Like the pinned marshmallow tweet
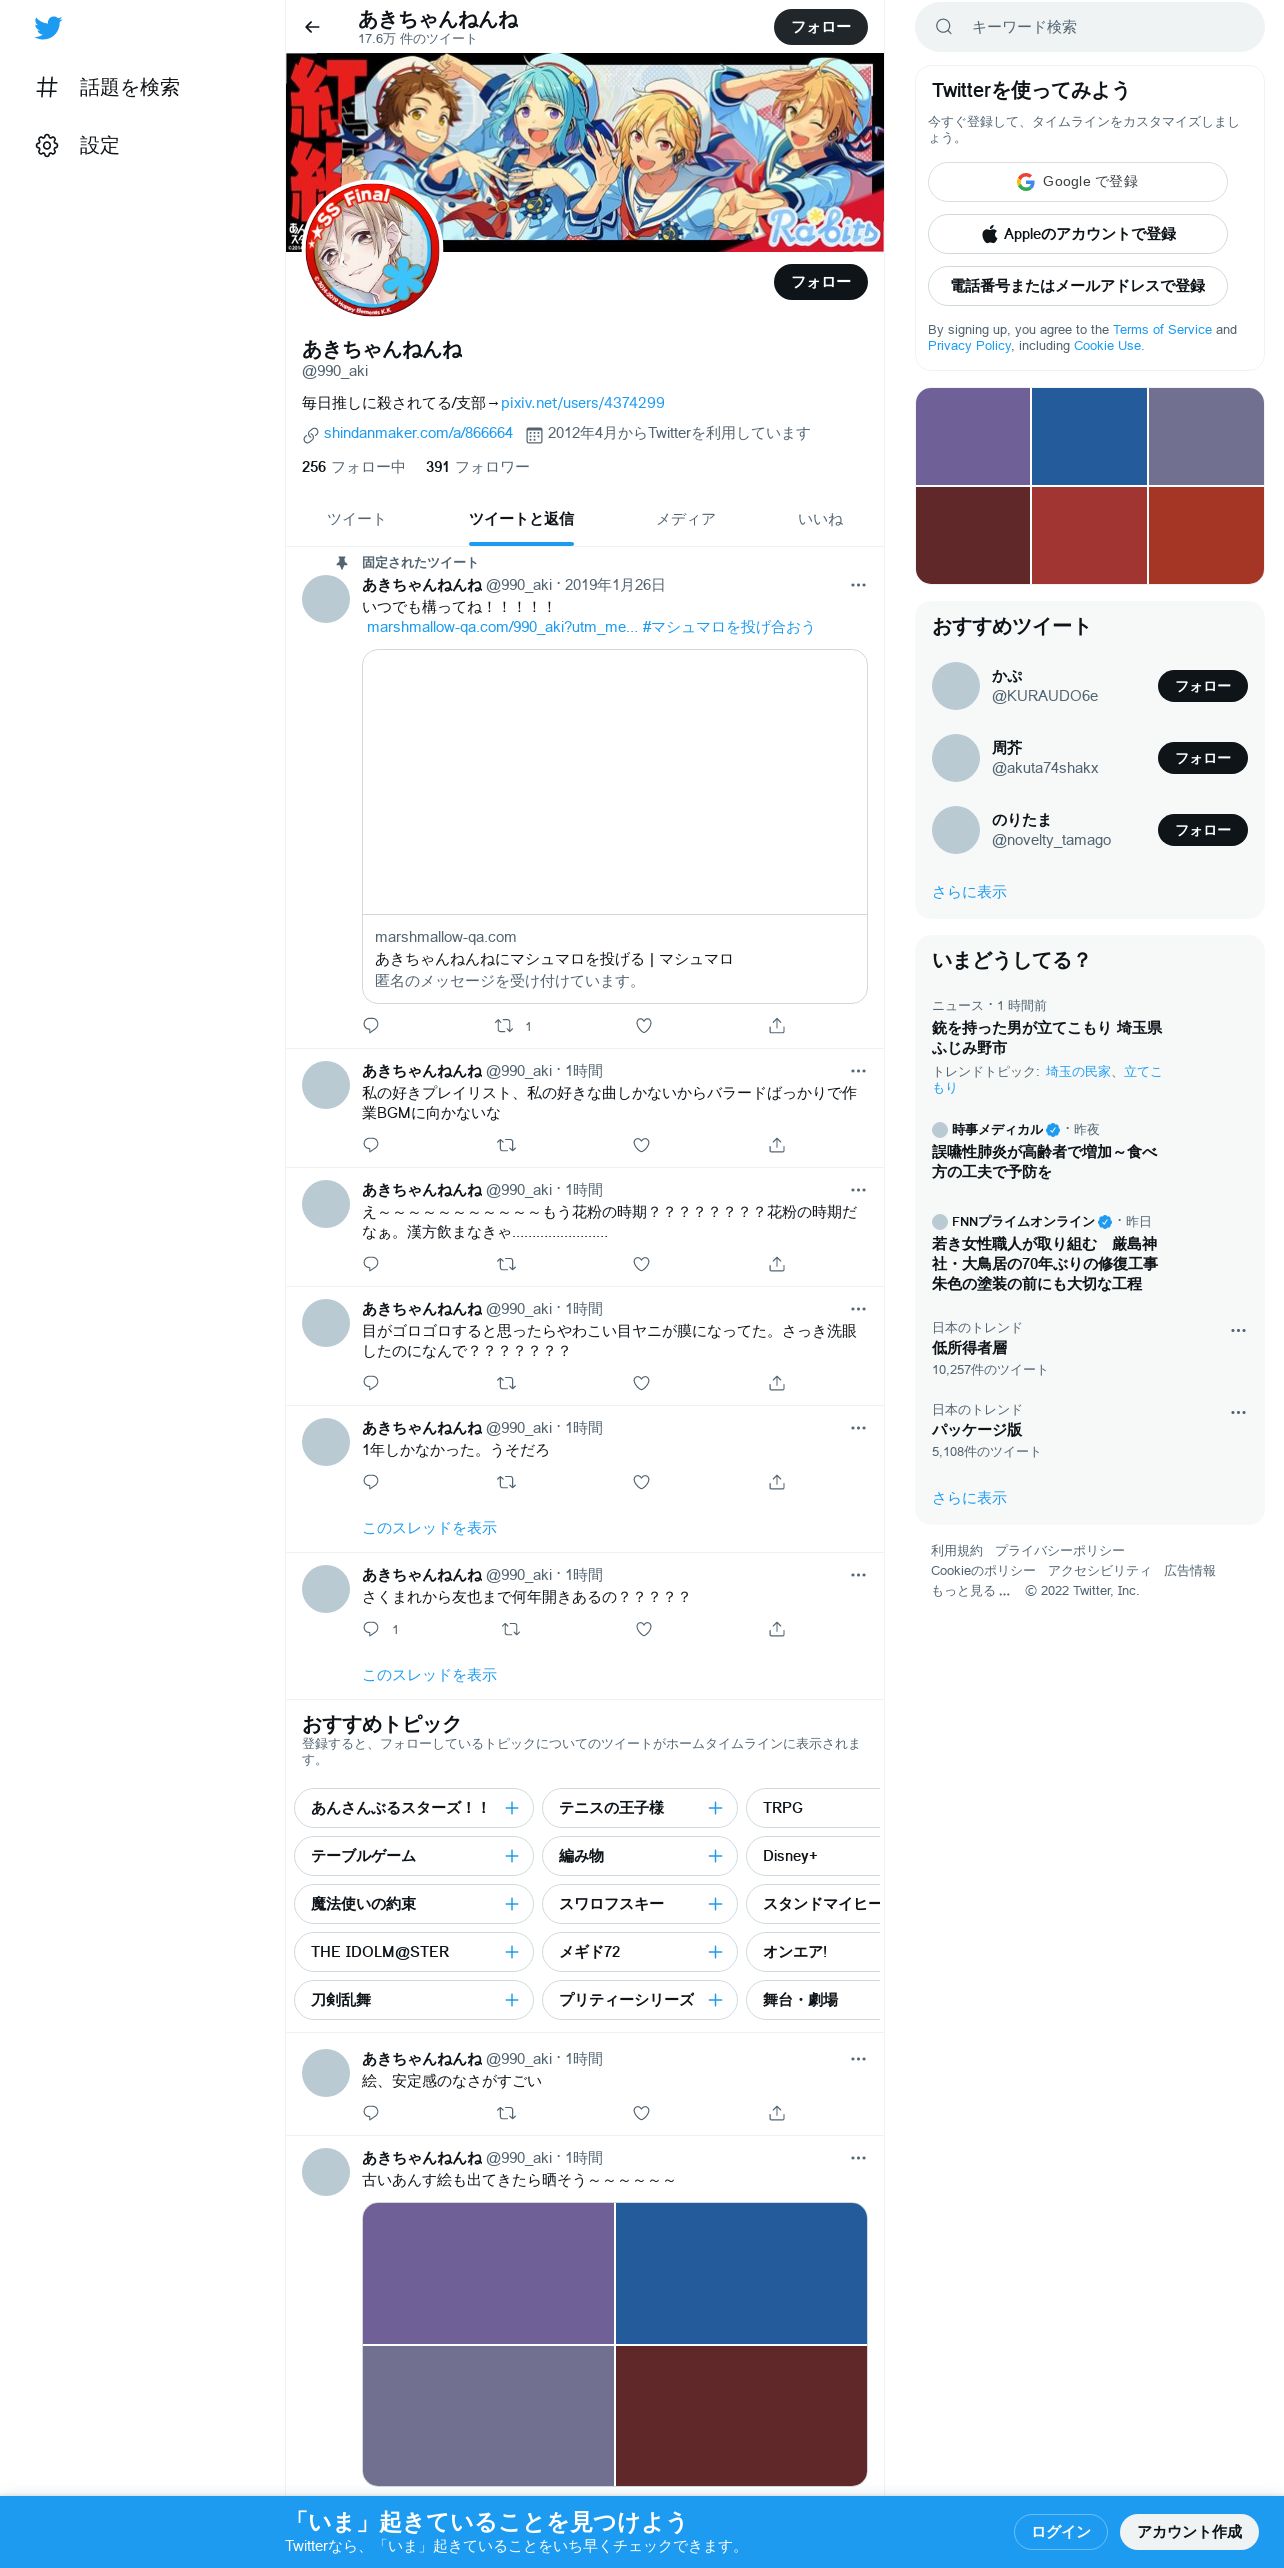The image size is (1284, 2568). [x=644, y=1025]
